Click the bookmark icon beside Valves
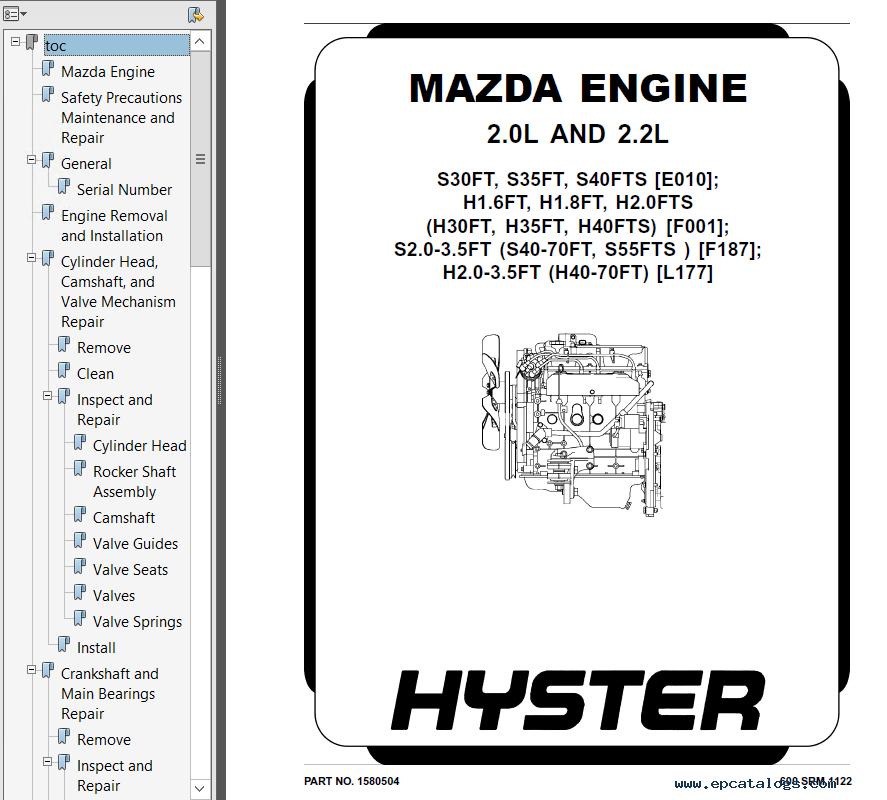The image size is (887, 800). tap(80, 594)
